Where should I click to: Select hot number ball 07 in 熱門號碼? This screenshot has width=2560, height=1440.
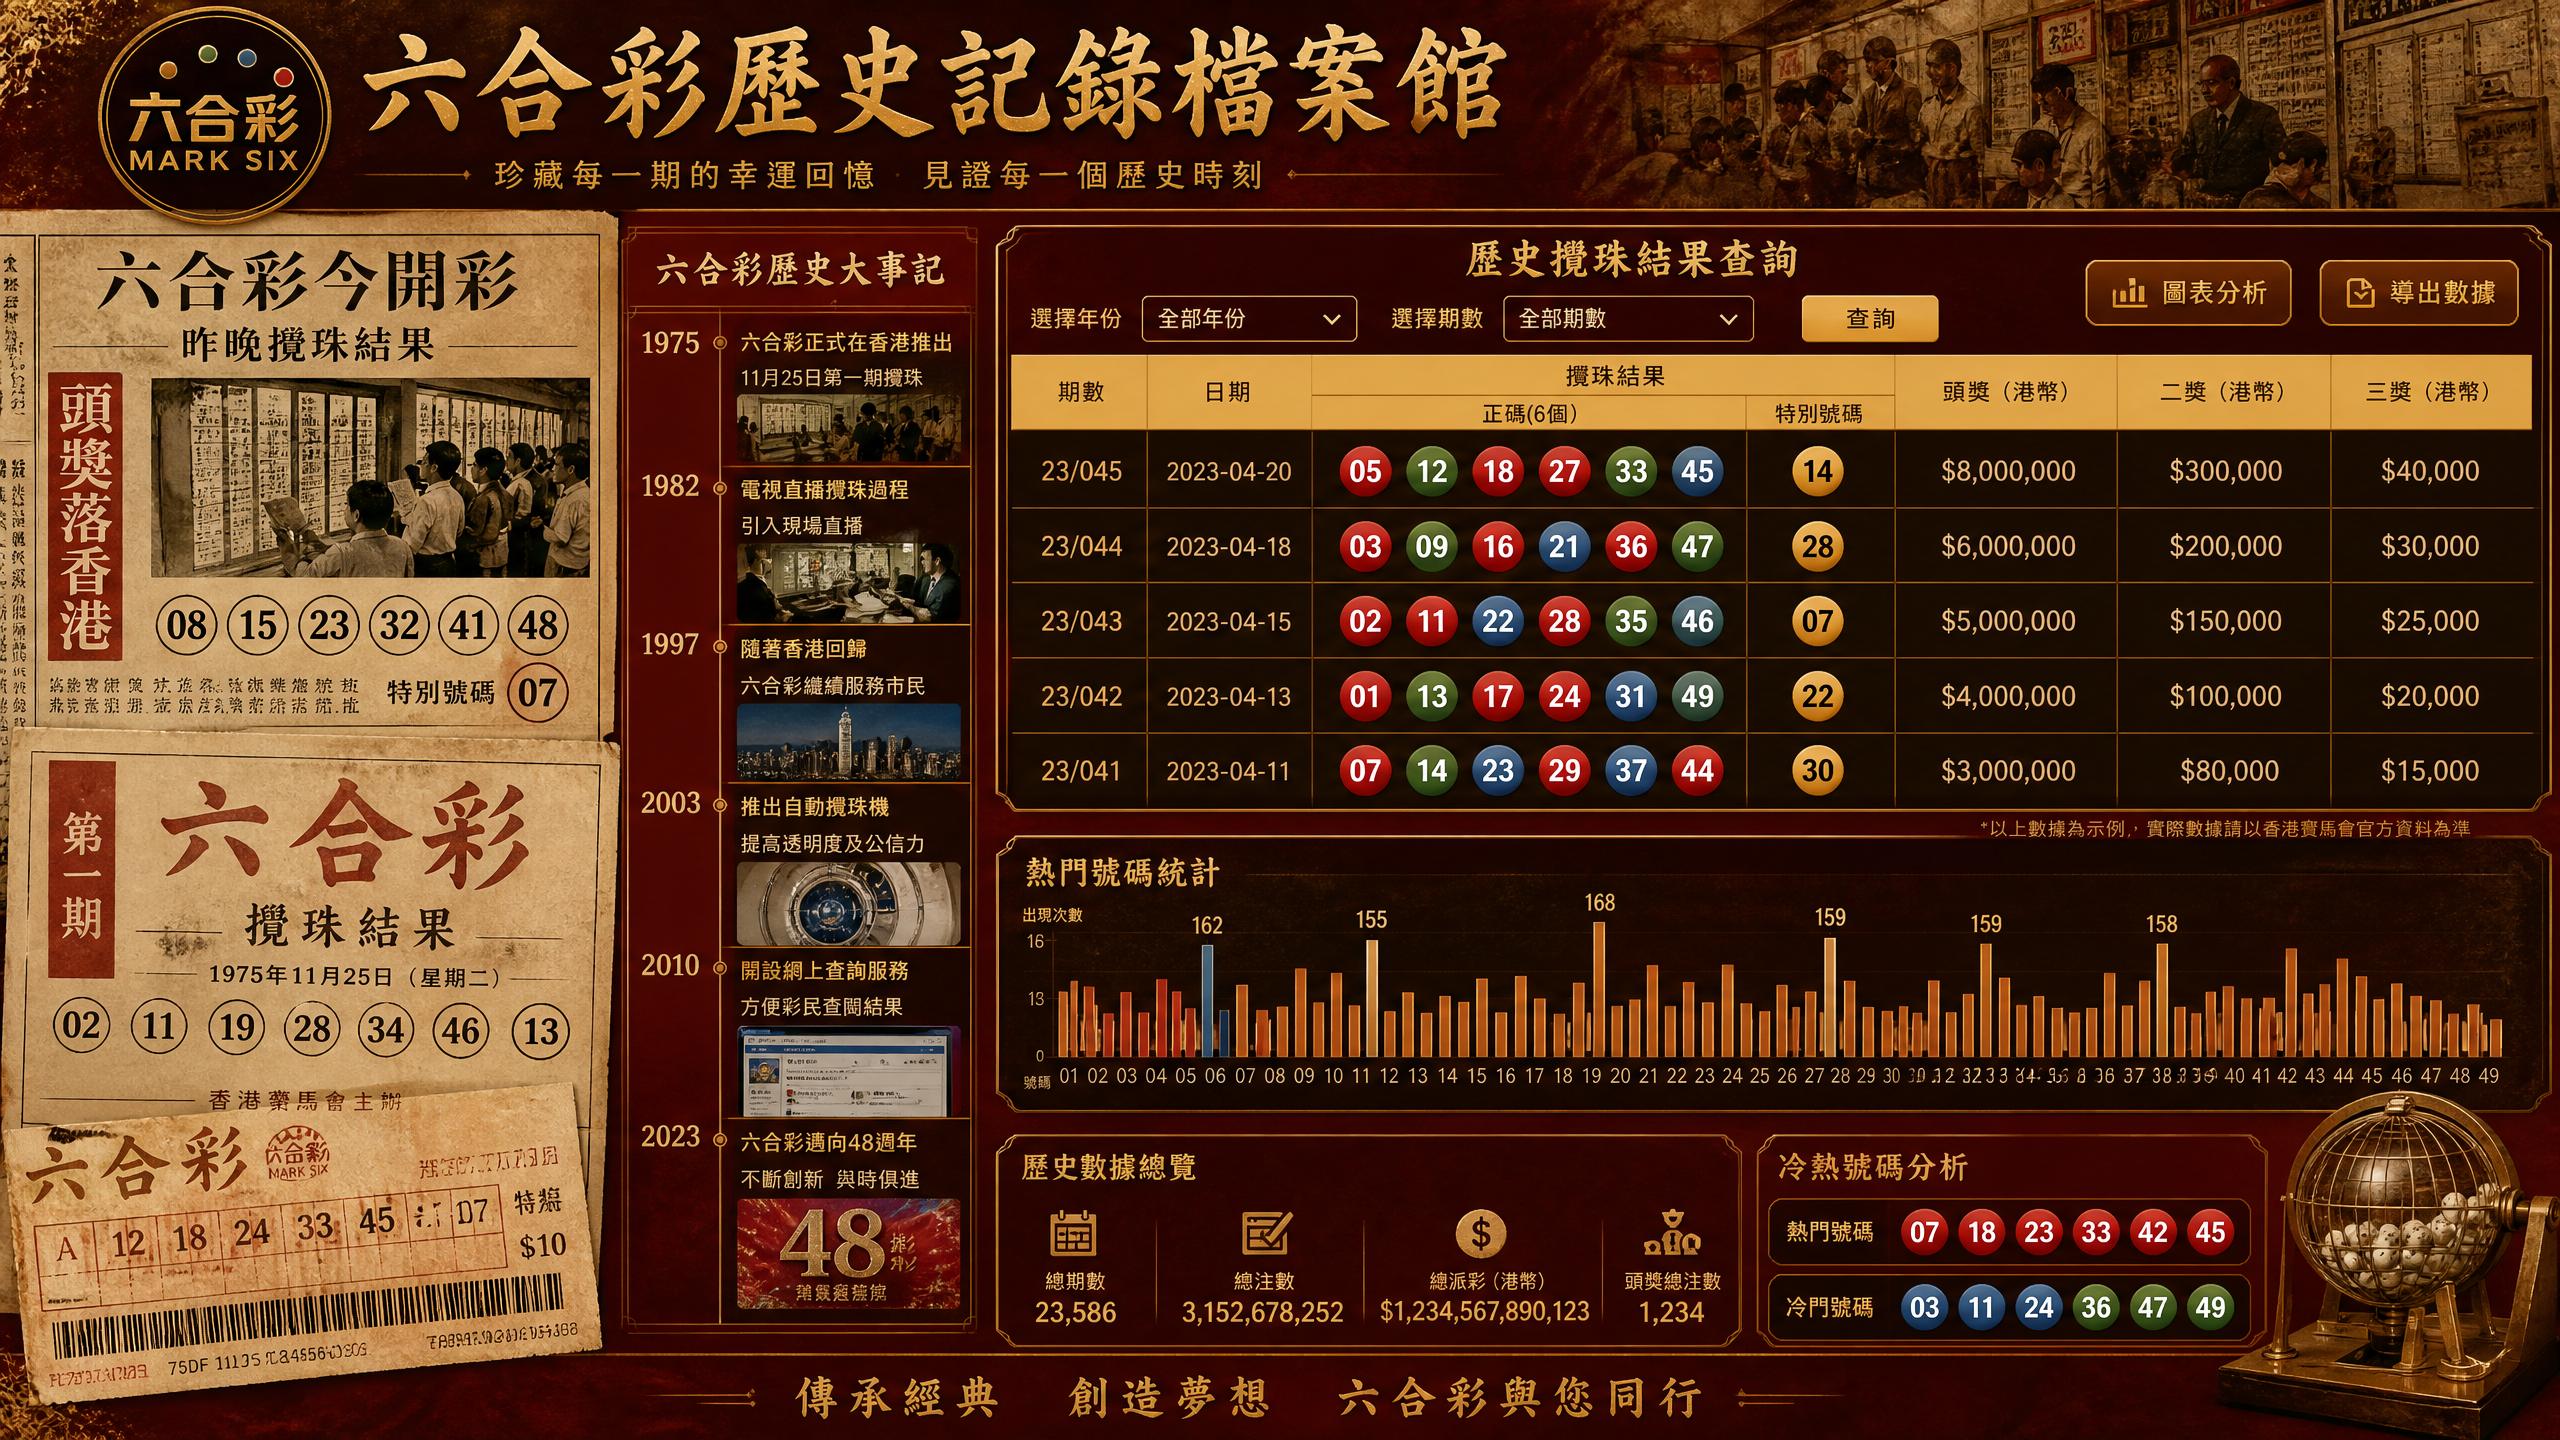coord(1925,1232)
